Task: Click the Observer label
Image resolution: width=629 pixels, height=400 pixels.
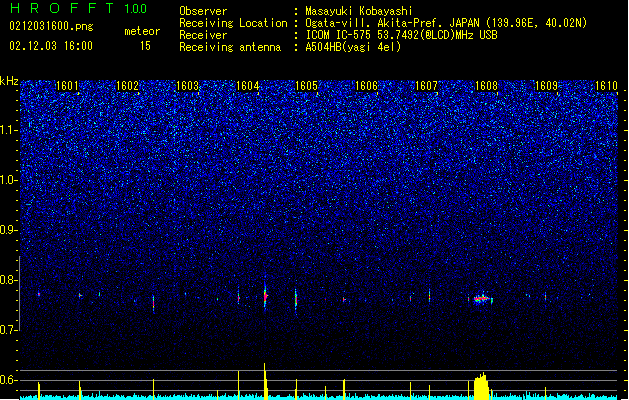Action: [x=203, y=11]
